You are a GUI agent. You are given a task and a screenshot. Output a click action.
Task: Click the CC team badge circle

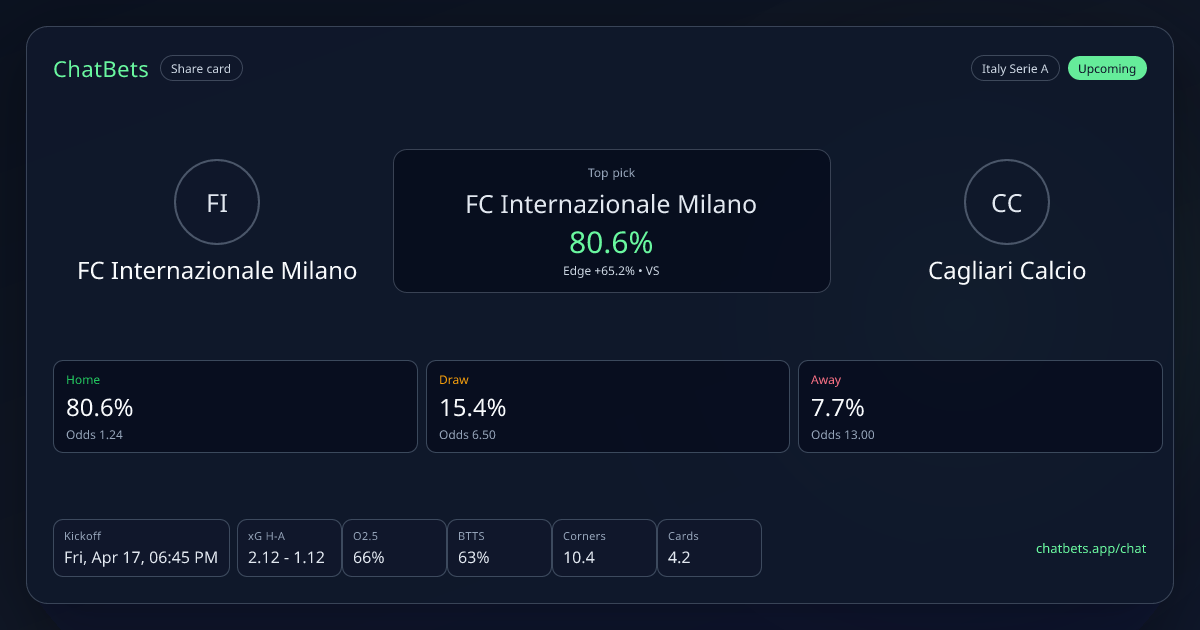[1006, 203]
